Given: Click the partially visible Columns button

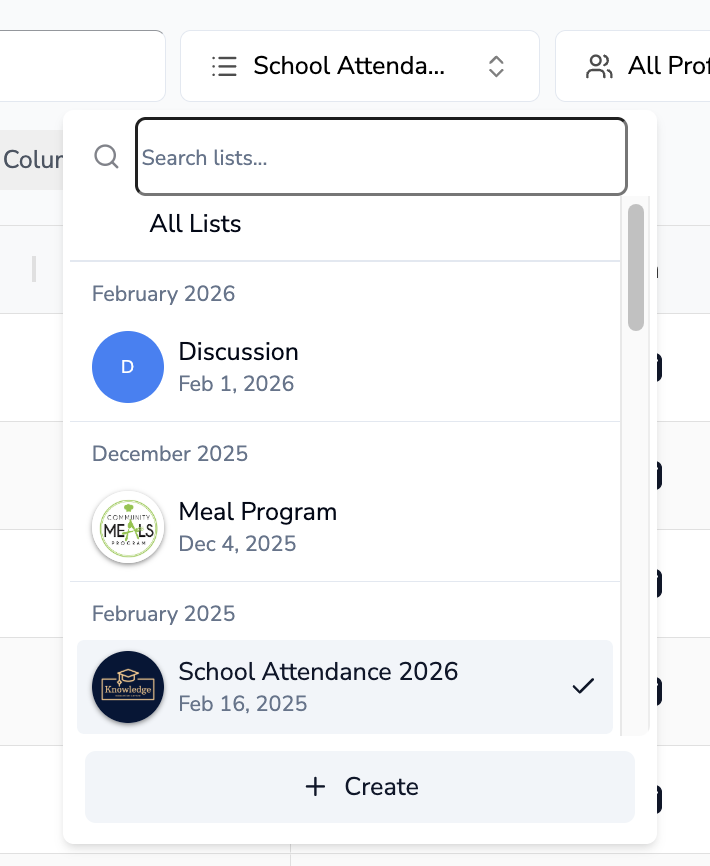Looking at the screenshot, I should coord(32,160).
